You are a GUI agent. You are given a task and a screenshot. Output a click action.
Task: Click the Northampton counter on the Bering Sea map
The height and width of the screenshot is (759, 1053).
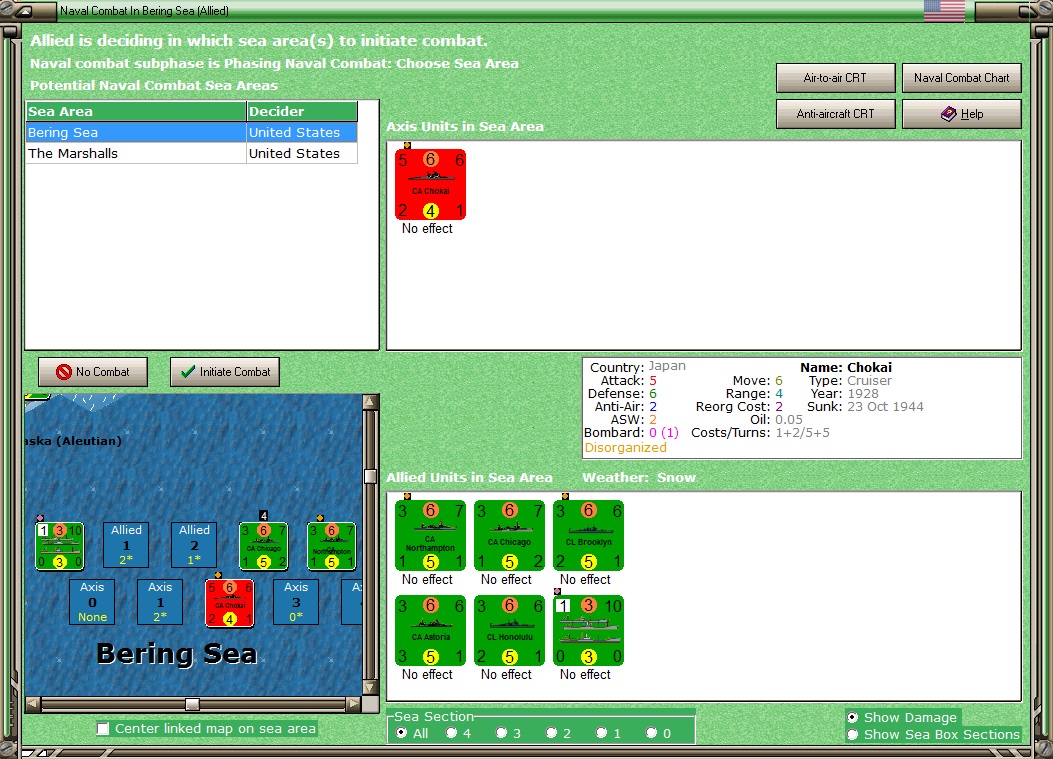[x=331, y=546]
